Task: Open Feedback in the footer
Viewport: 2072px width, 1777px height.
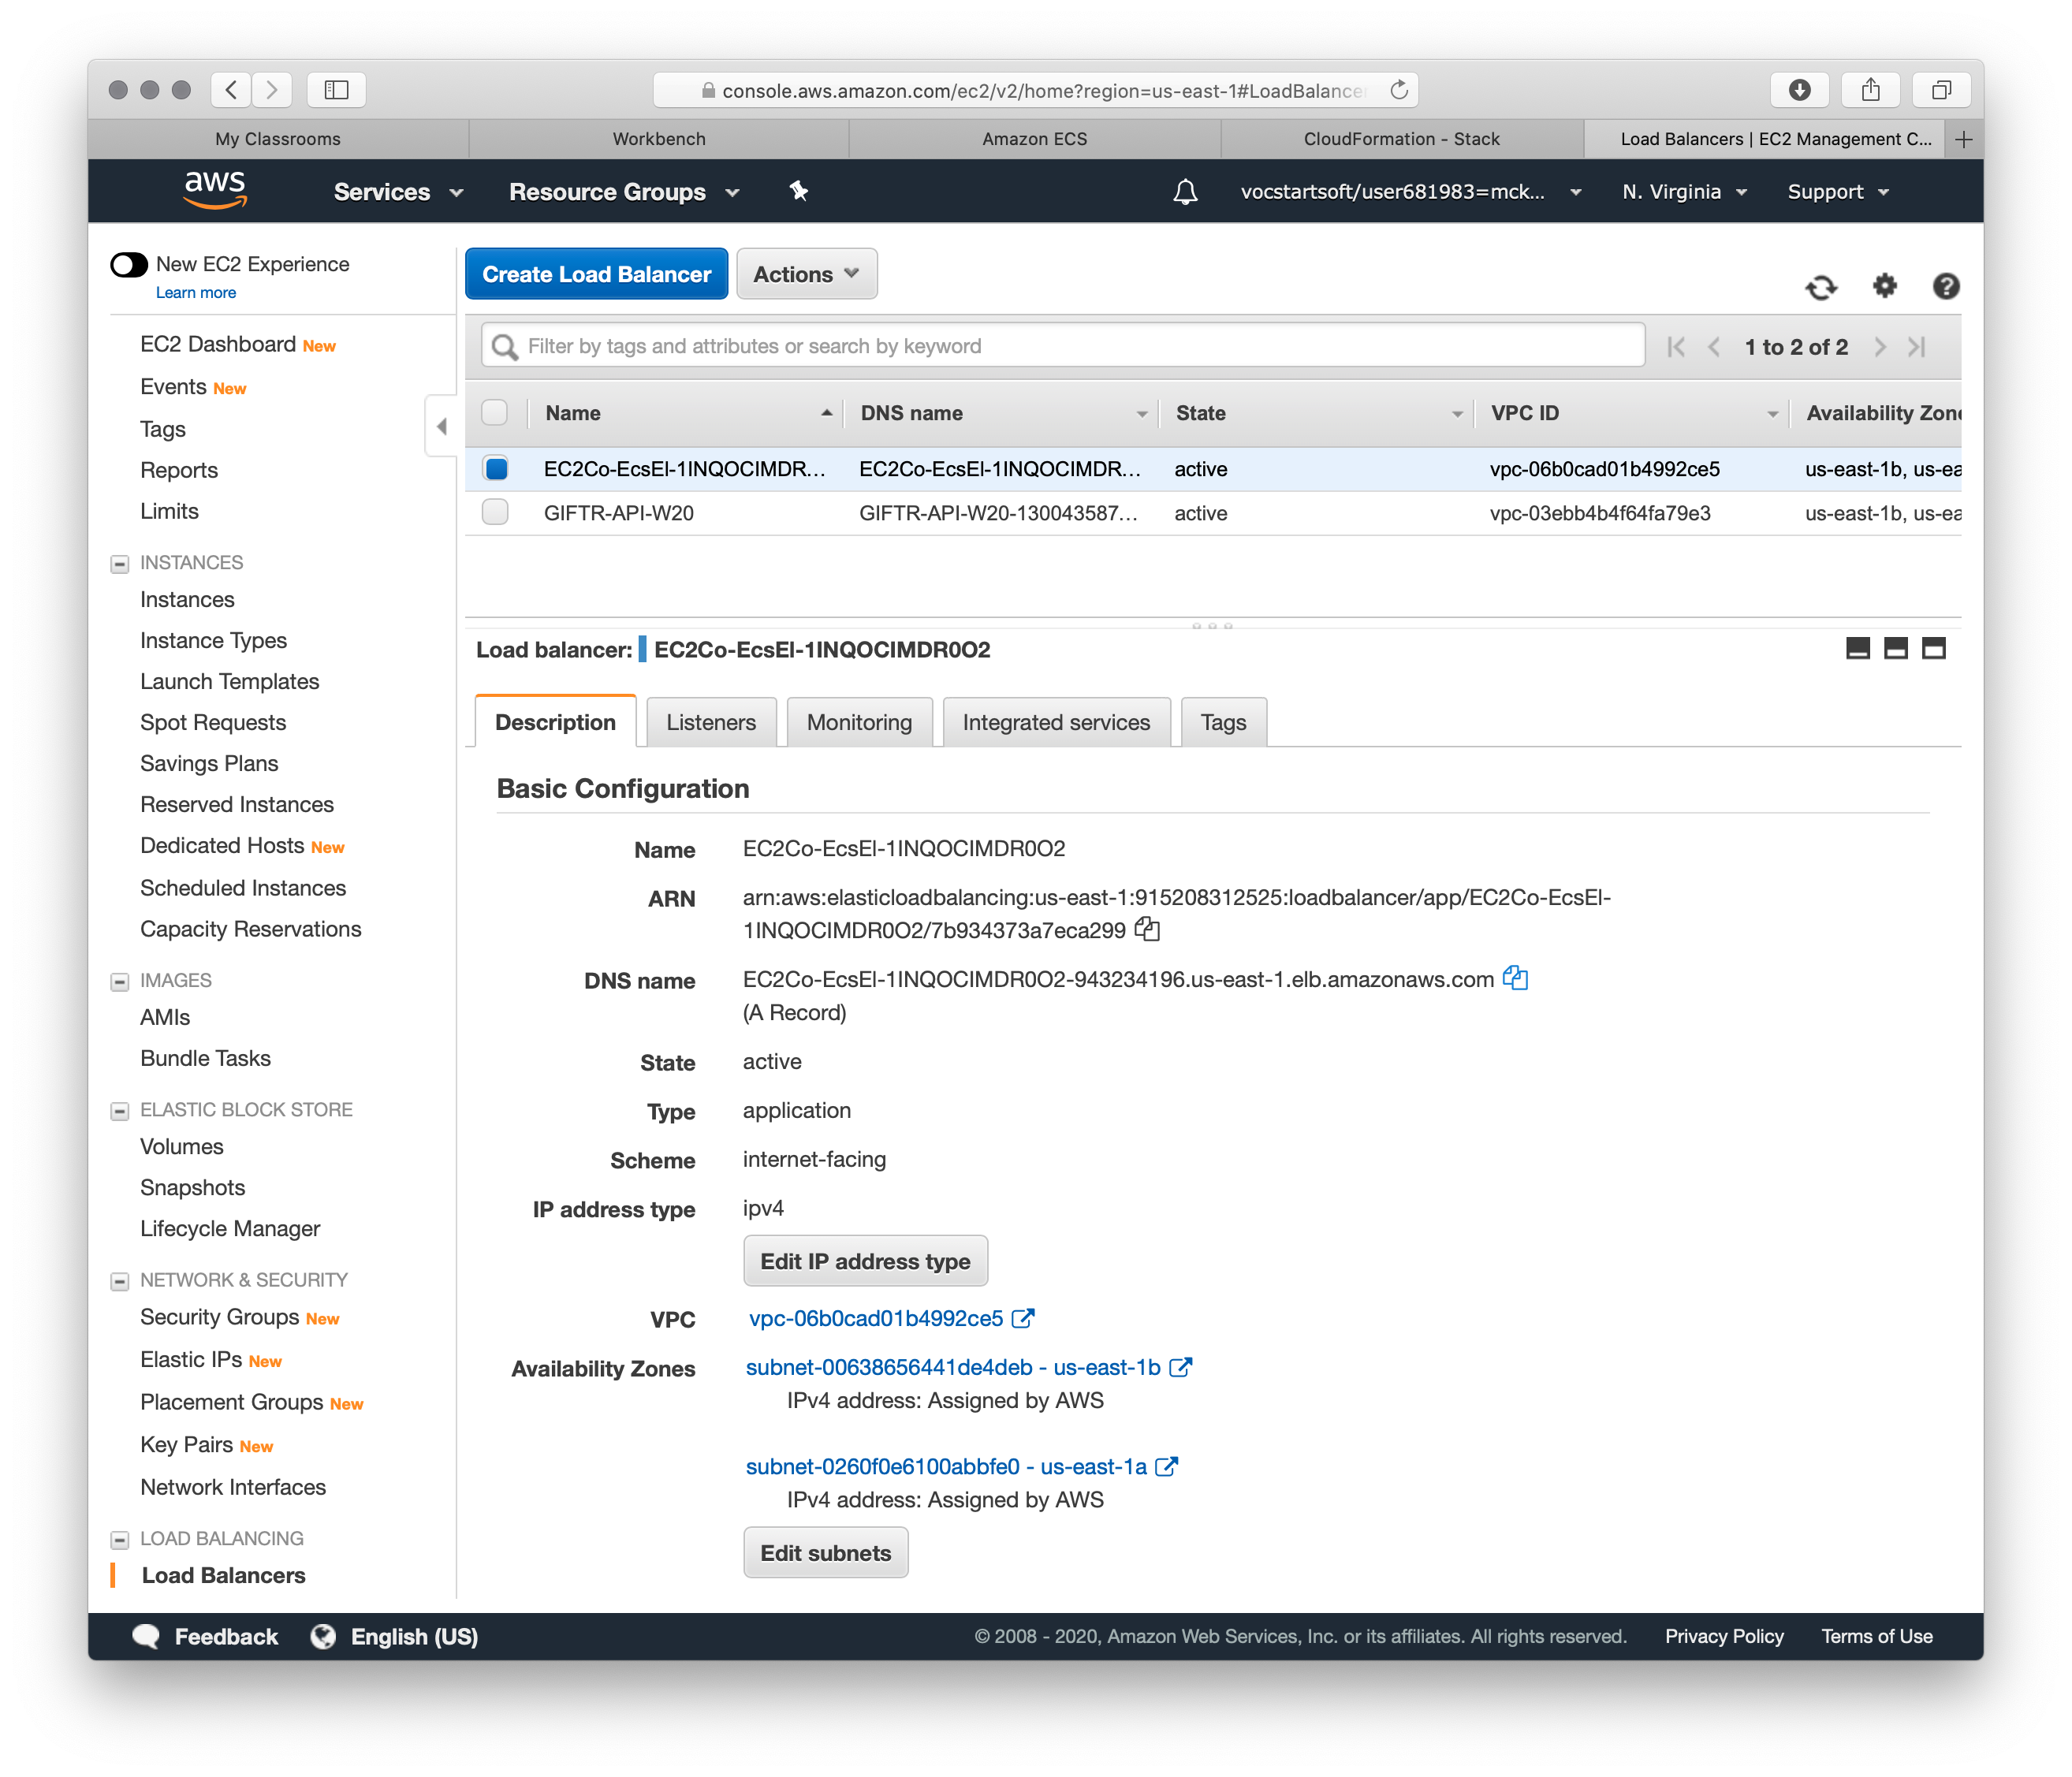Action: 206,1636
